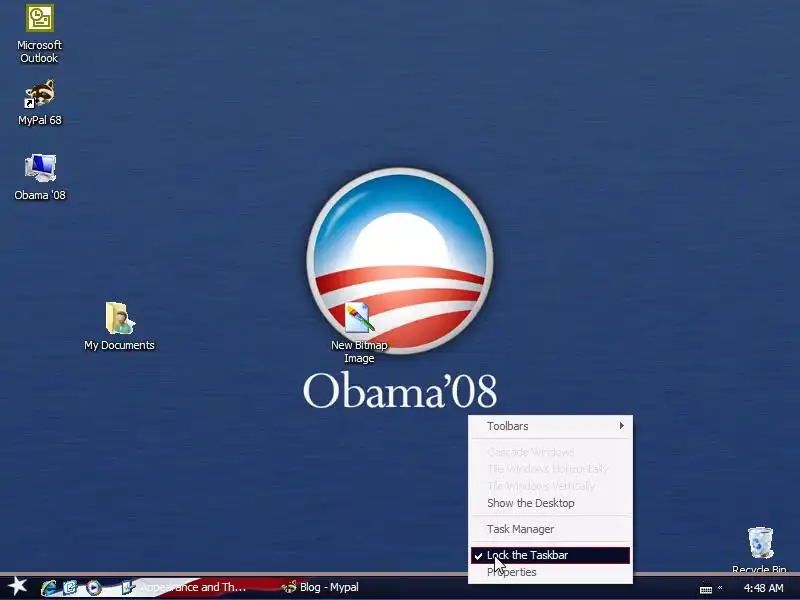Launch Internet Explorer from quick launch

(48, 587)
